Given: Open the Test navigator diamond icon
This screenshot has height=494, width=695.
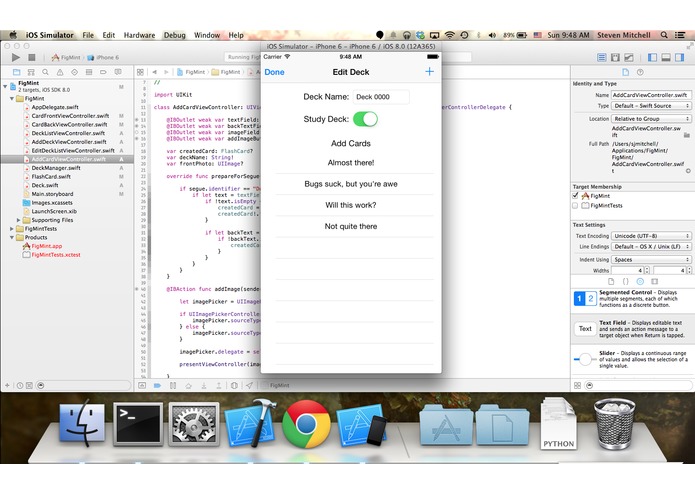Looking at the screenshot, I should point(74,72).
